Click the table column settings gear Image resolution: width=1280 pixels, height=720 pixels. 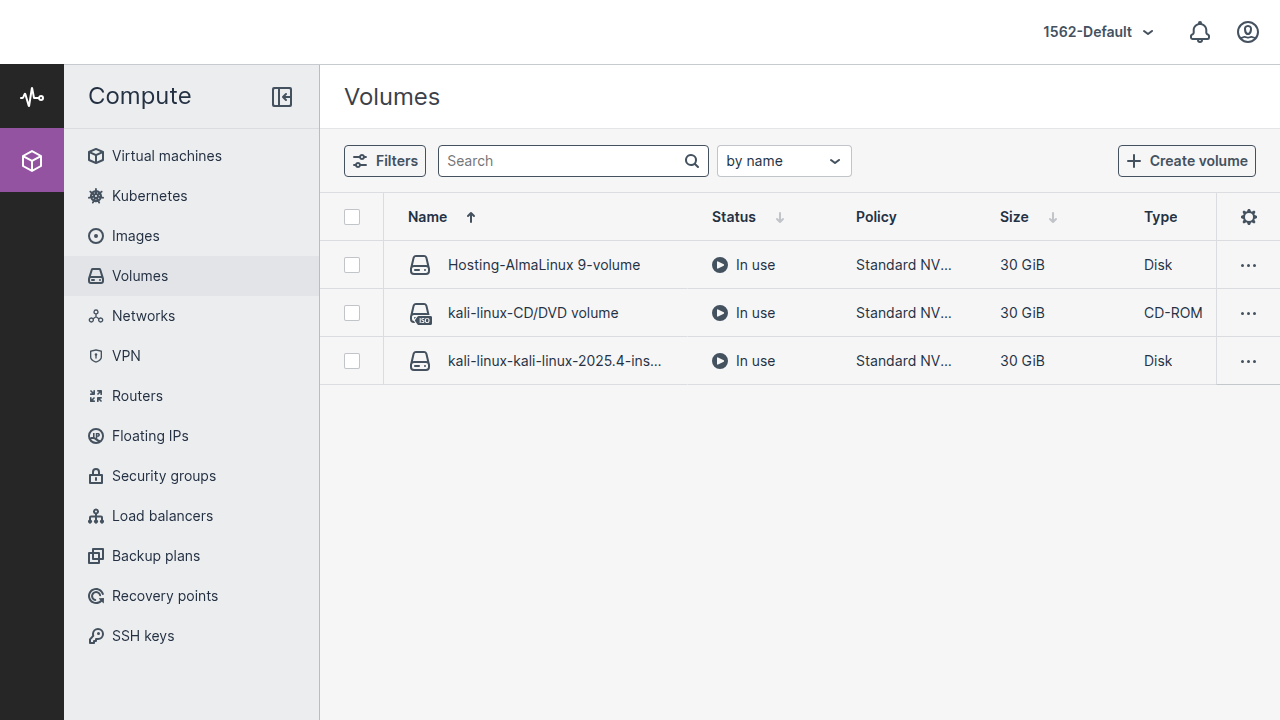(x=1249, y=217)
